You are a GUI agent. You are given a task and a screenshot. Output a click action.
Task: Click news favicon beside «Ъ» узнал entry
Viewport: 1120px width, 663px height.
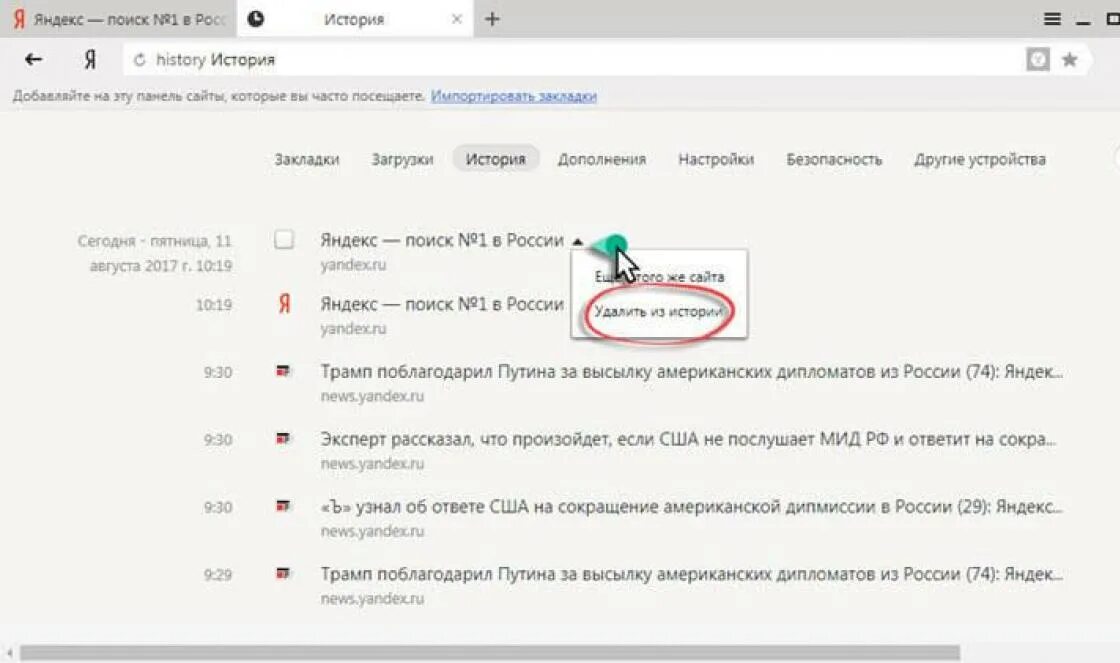(x=284, y=506)
